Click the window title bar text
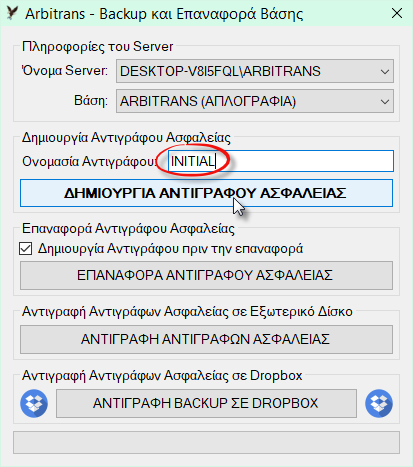The height and width of the screenshot is (467, 413). (164, 14)
